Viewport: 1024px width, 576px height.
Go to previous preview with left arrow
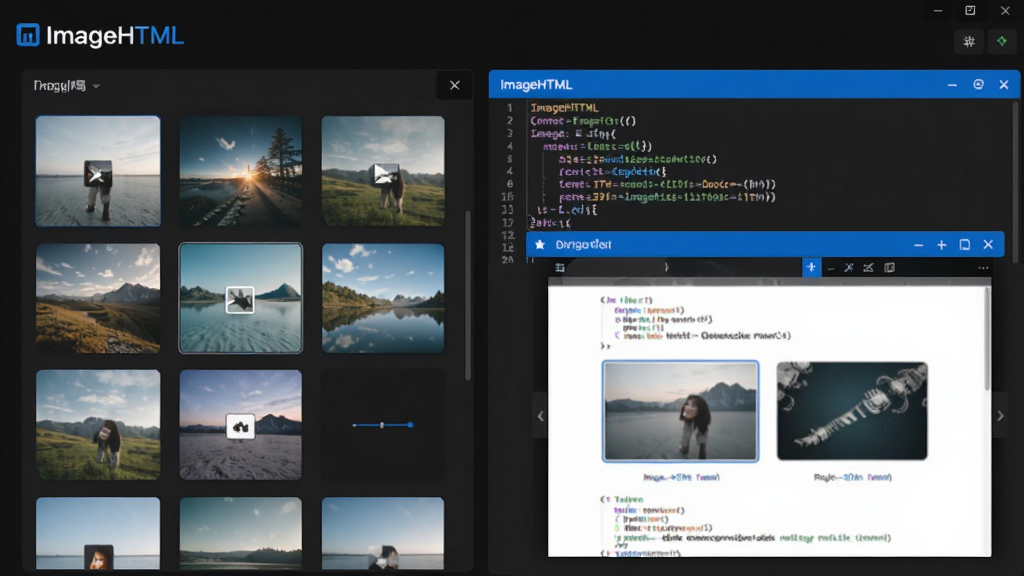tap(540, 416)
